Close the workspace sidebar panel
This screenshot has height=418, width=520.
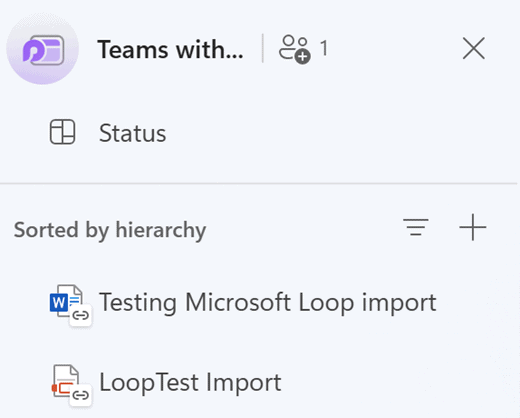[x=474, y=49]
